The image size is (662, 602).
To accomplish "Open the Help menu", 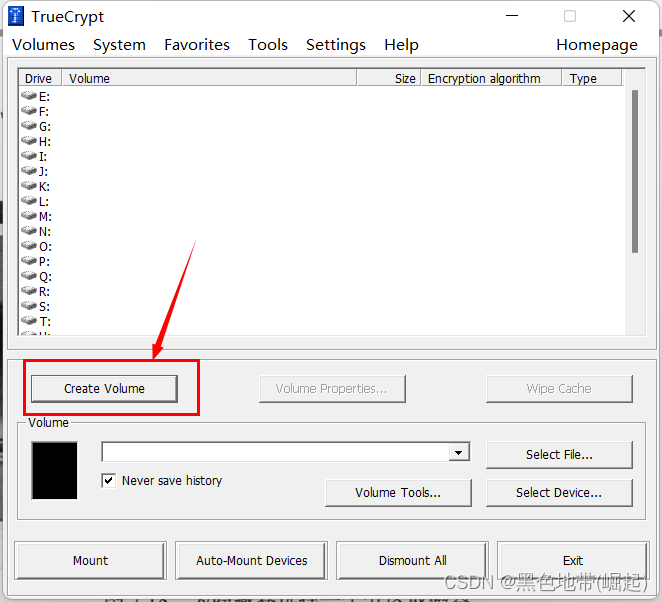I will [x=401, y=45].
